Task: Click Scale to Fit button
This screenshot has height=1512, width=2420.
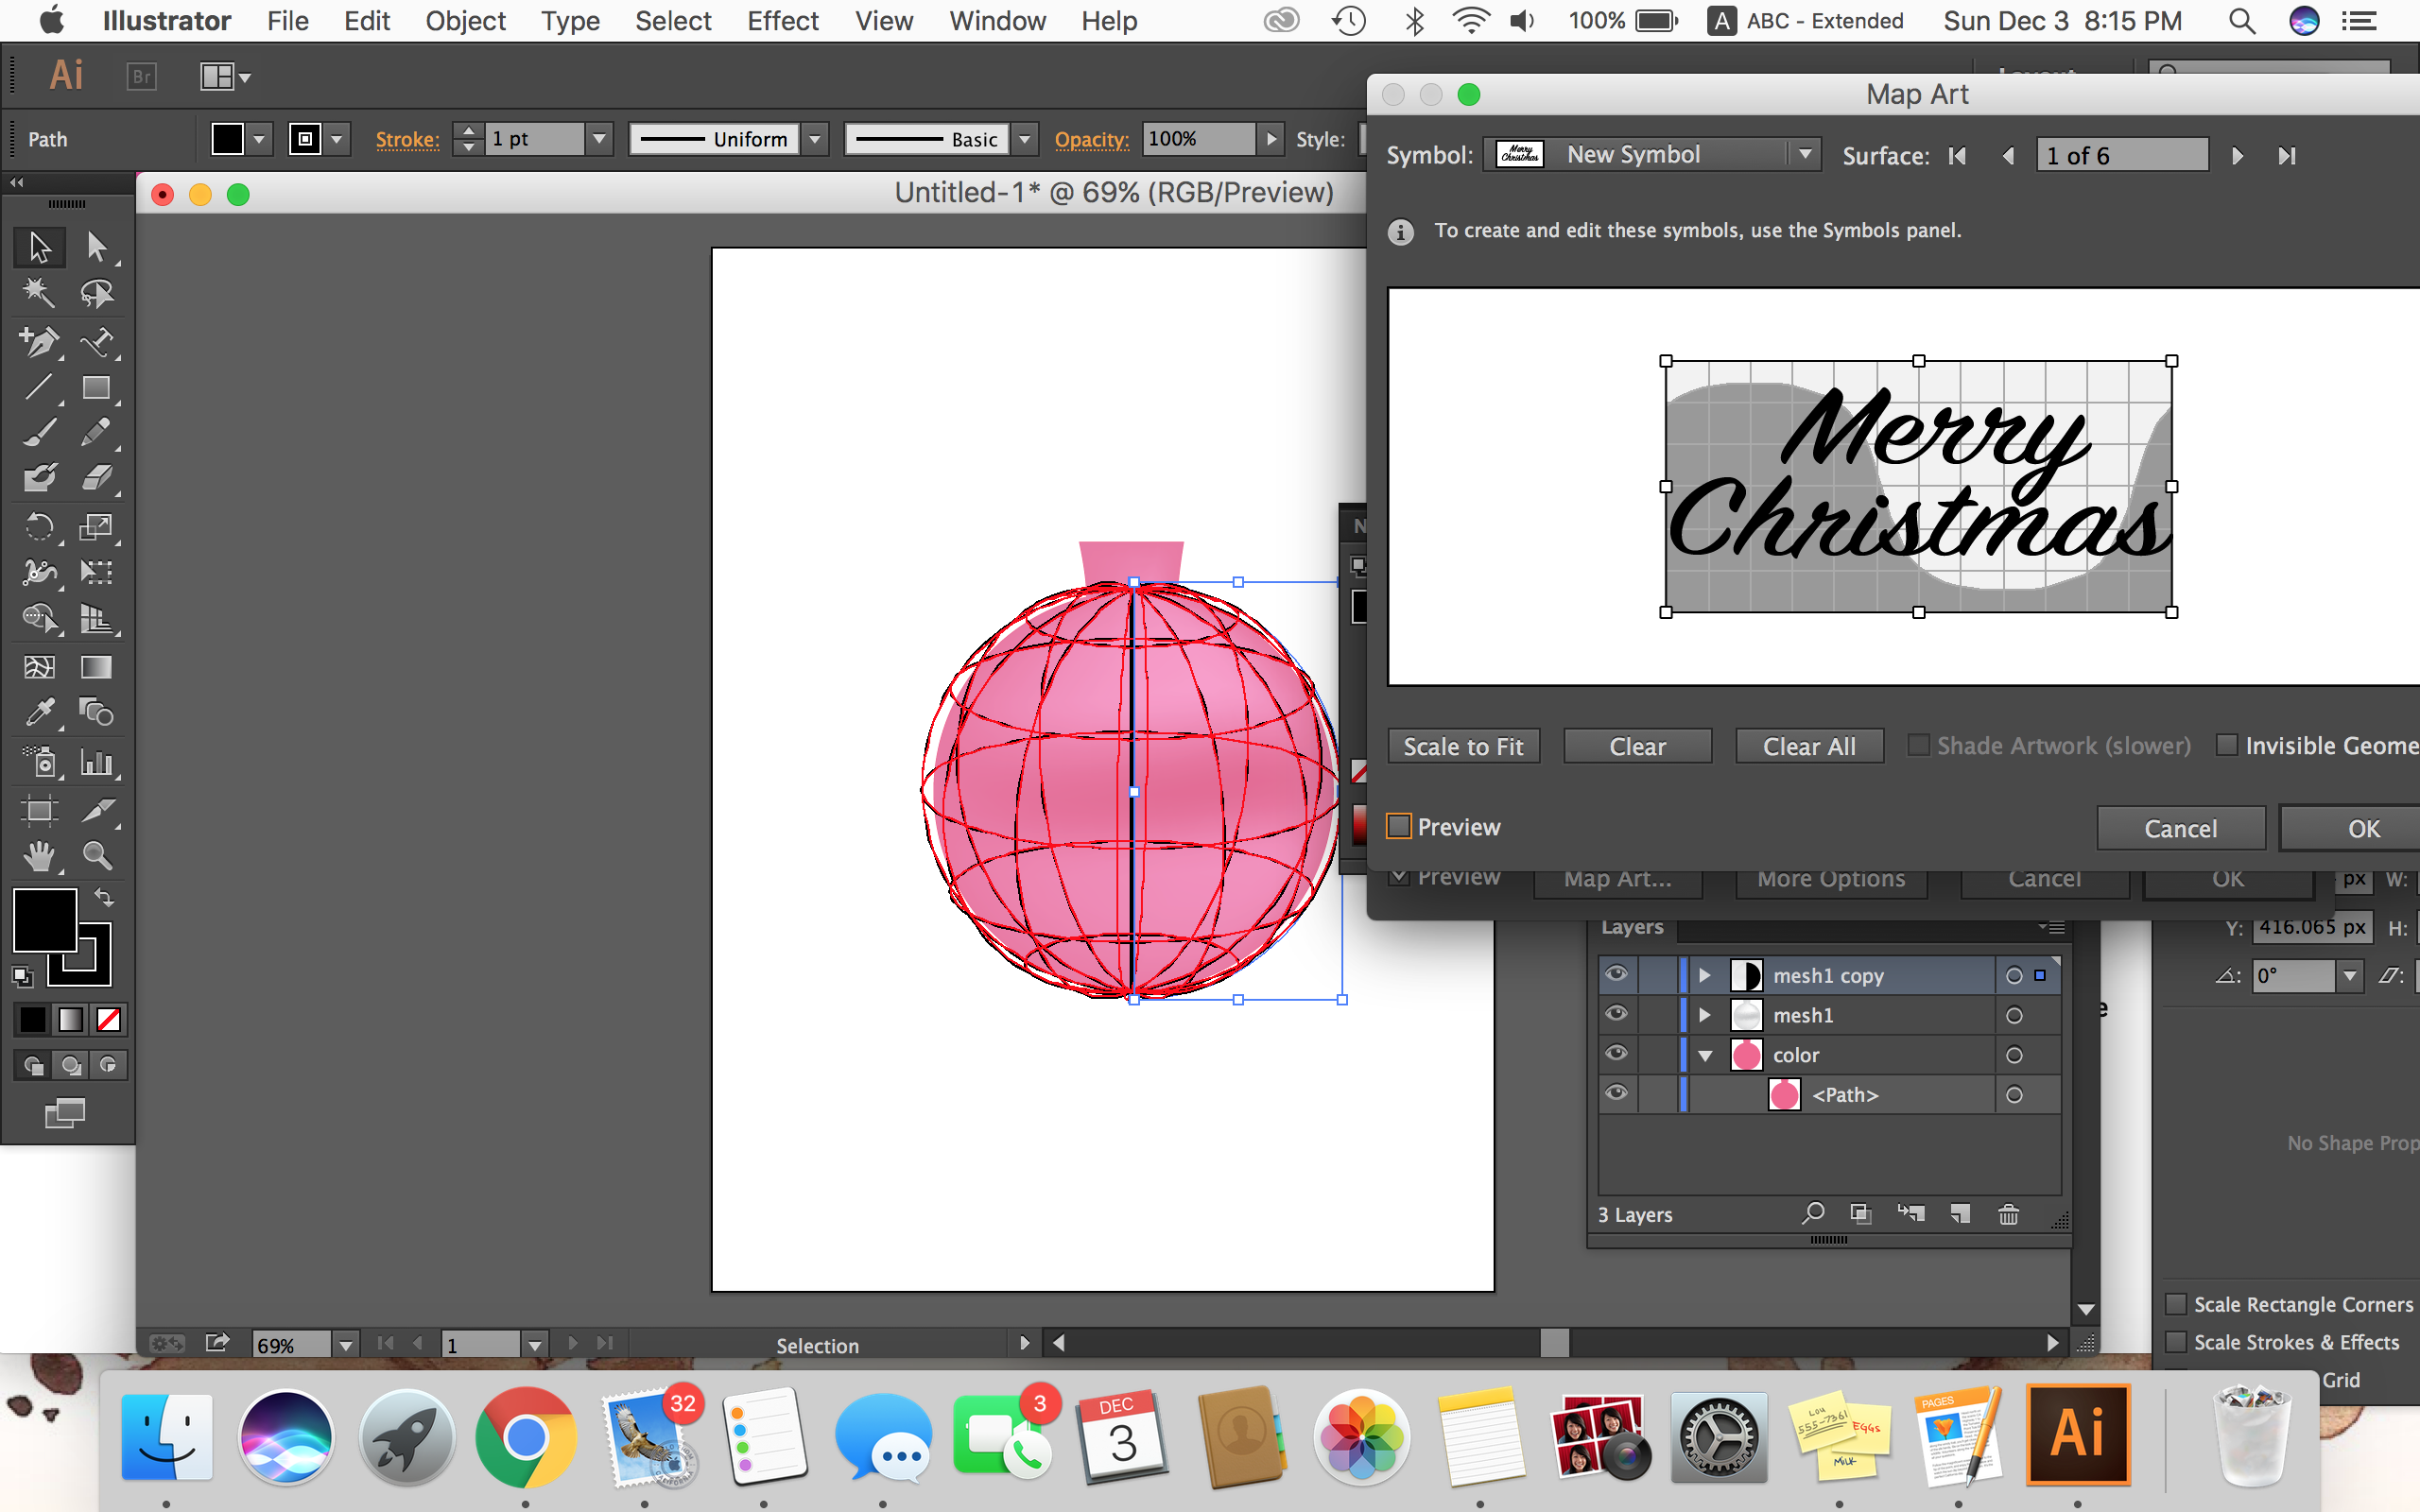Action: [1463, 746]
